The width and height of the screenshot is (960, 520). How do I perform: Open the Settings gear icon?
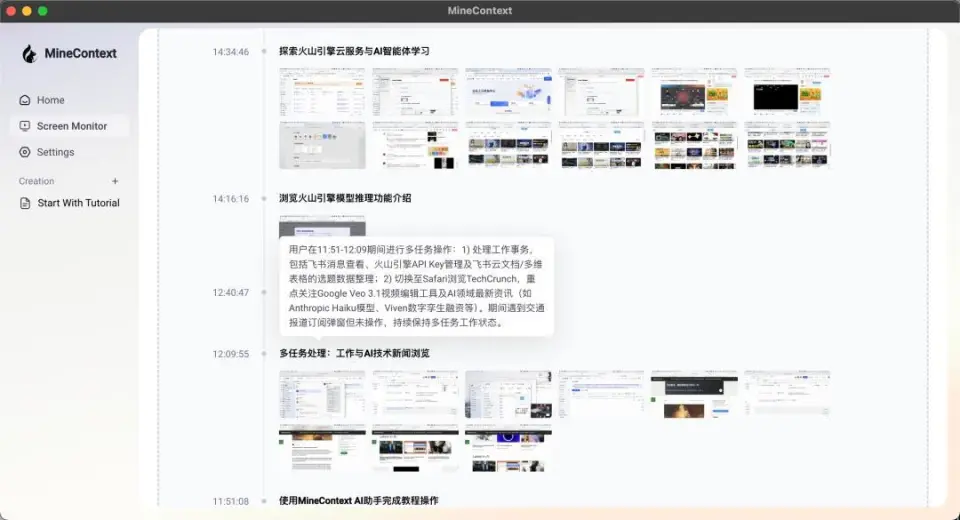(25, 152)
